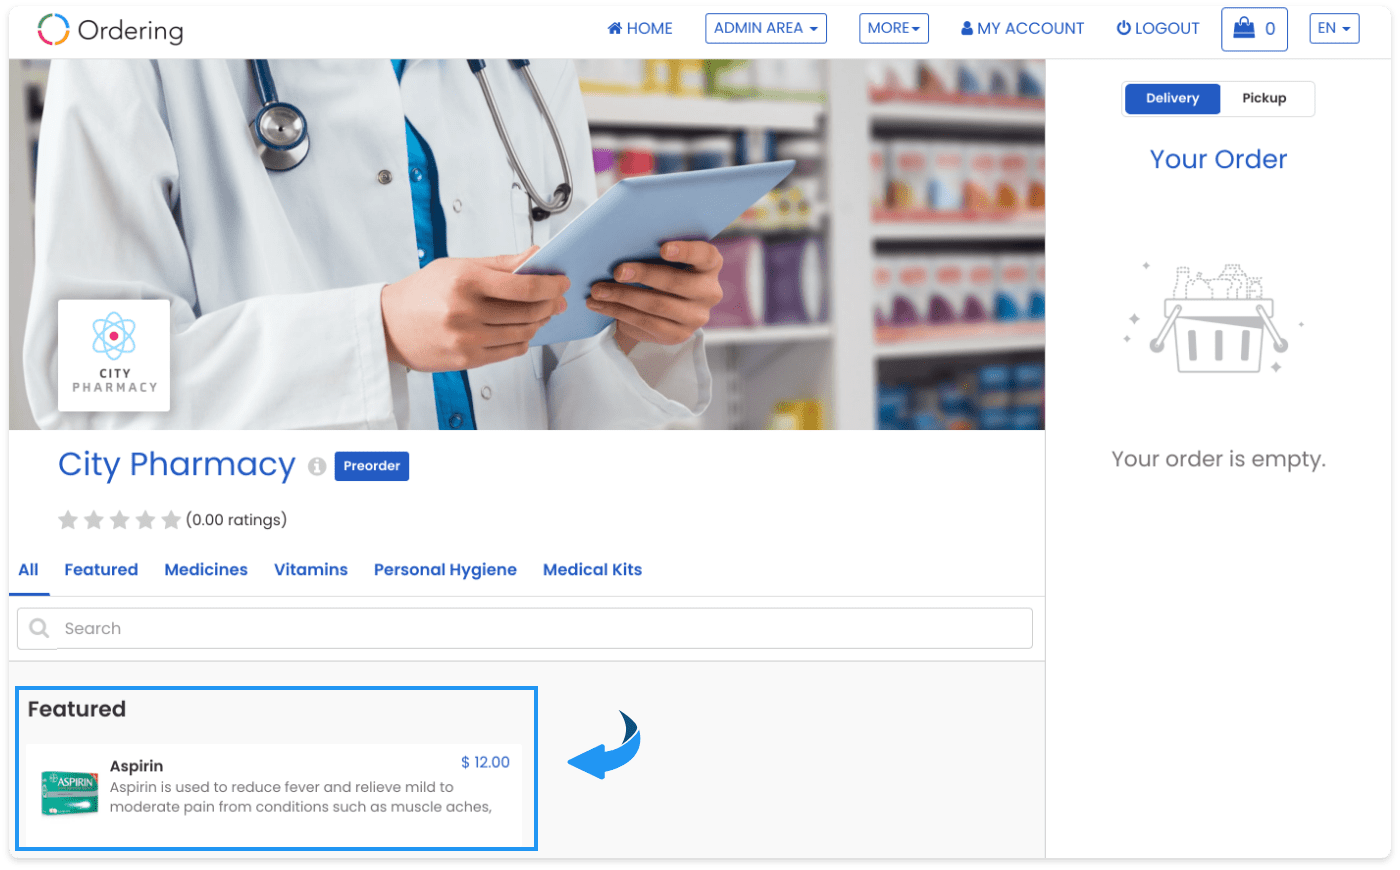Click the rating stars row
This screenshot has width=1400, height=870.
pyautogui.click(x=119, y=519)
